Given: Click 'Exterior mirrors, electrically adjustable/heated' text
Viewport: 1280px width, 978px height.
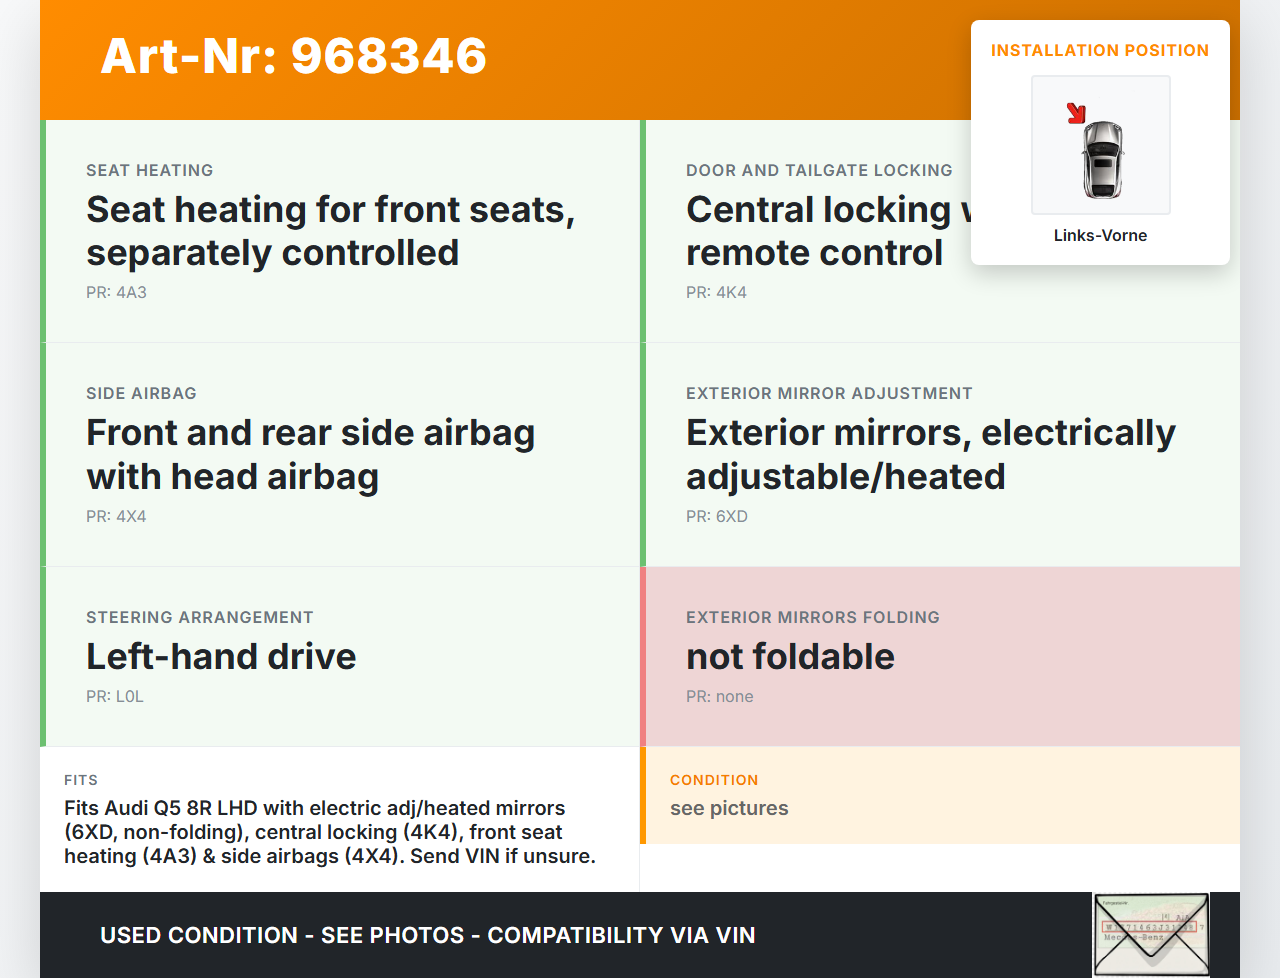Looking at the screenshot, I should 931,455.
